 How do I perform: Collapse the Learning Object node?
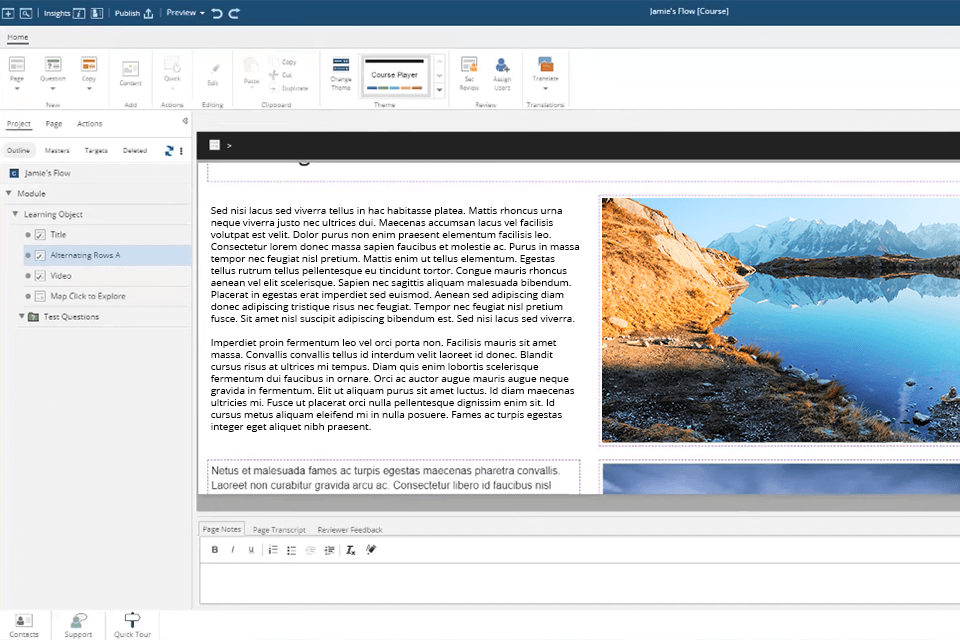(15, 214)
